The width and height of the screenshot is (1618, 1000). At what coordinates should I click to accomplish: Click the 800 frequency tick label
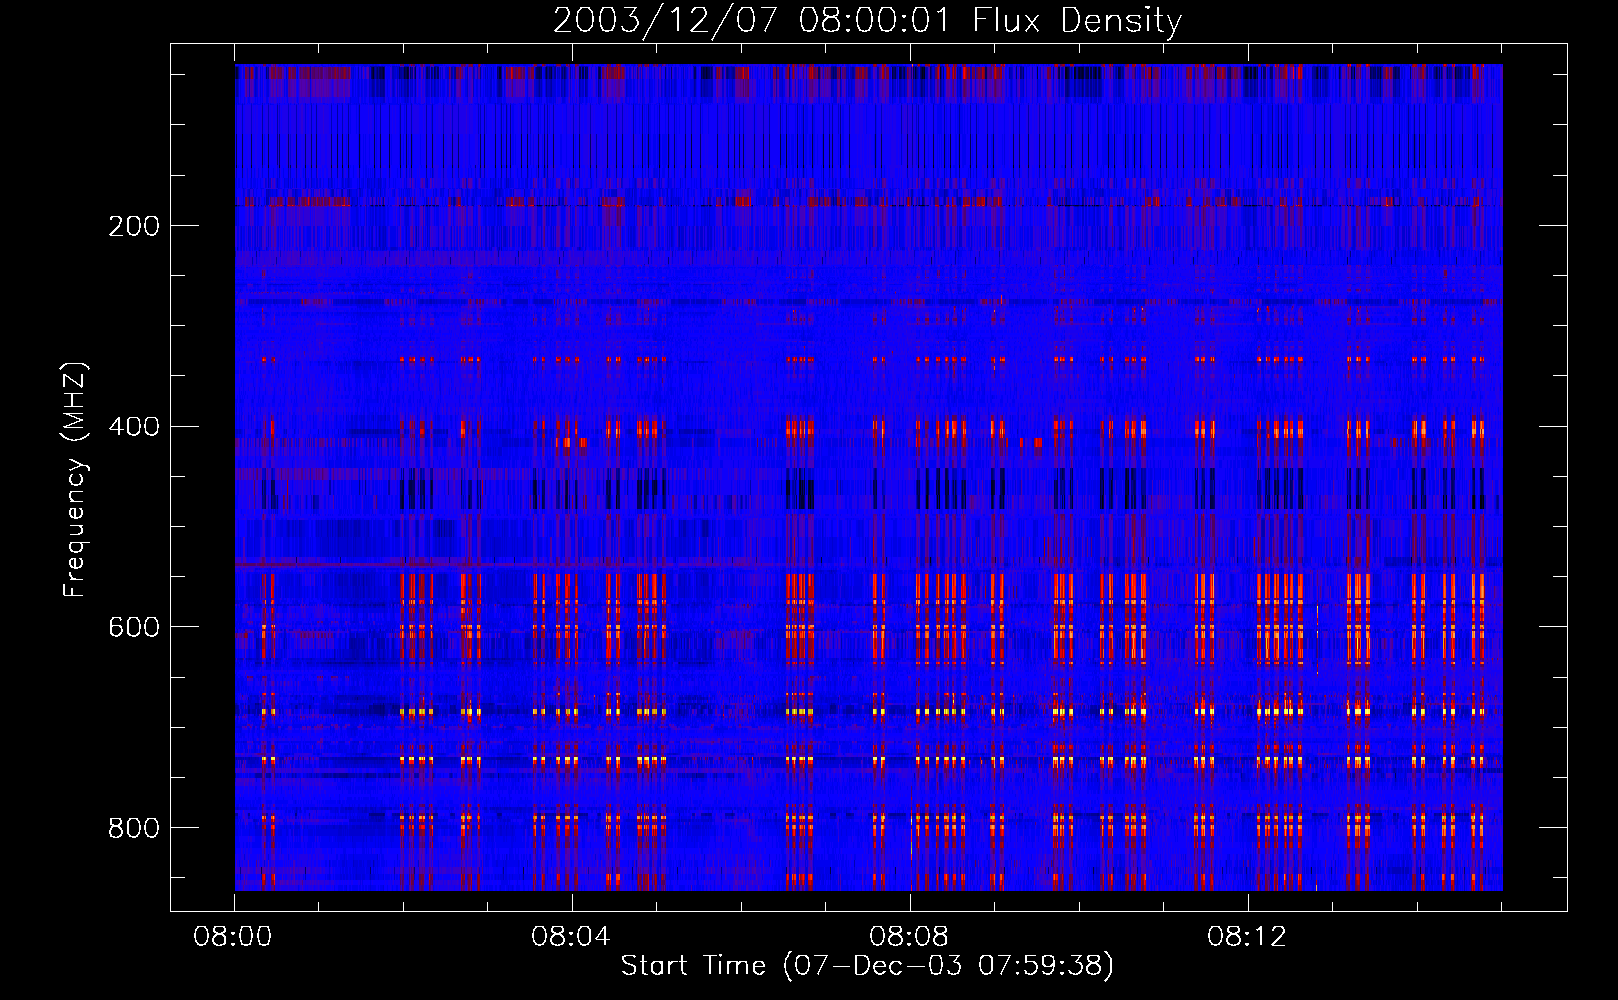click(x=134, y=828)
